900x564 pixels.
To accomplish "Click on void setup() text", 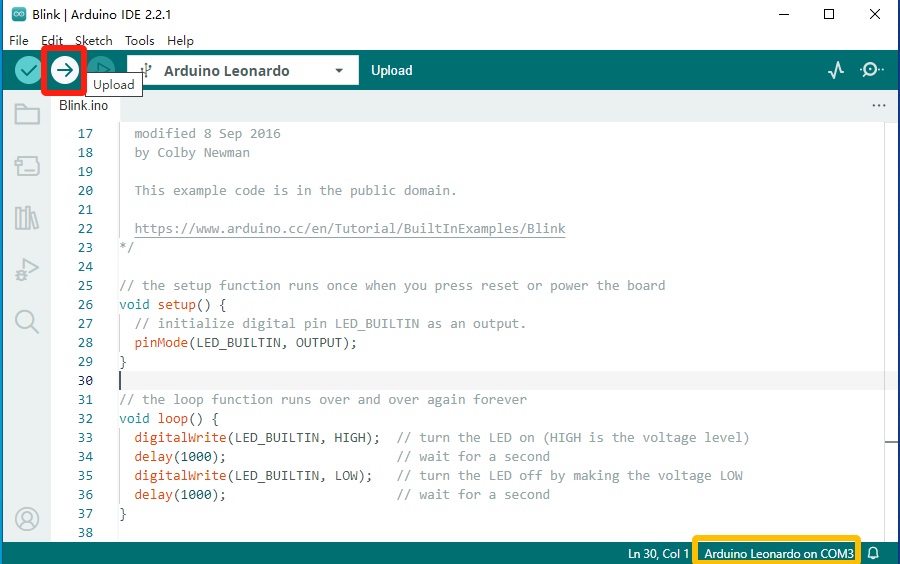I will click(172, 305).
